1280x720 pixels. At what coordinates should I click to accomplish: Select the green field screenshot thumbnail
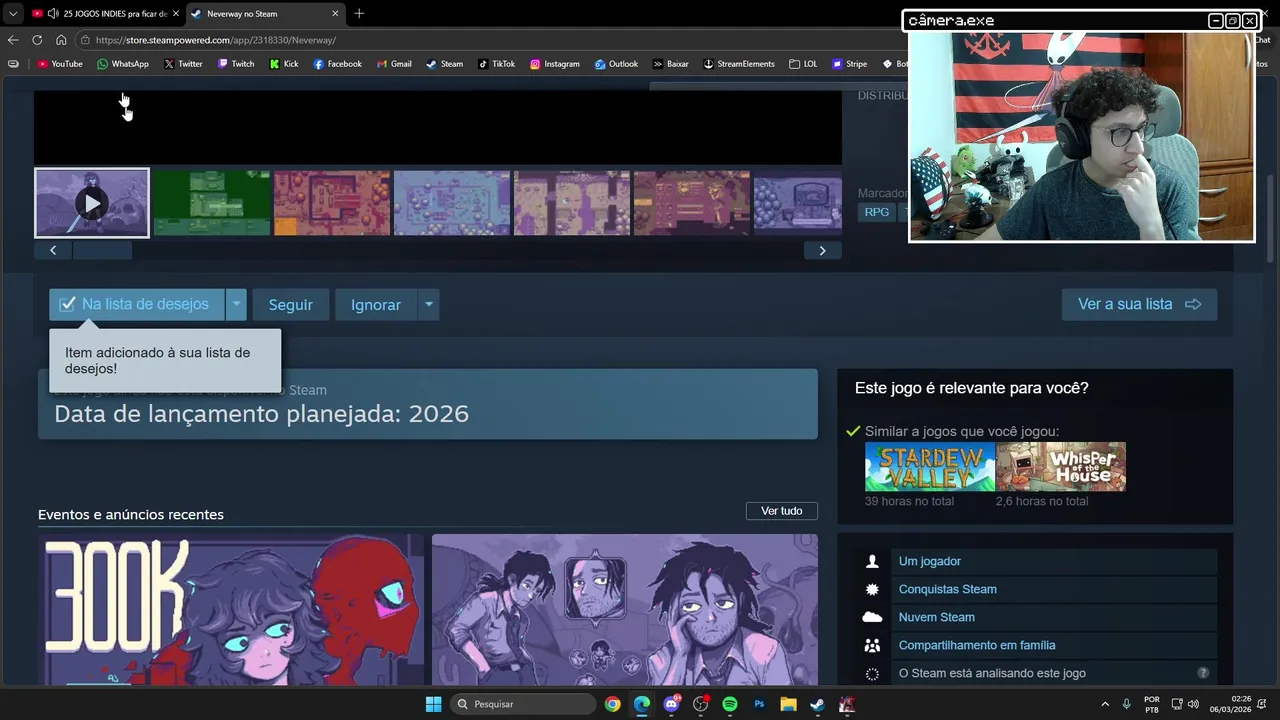click(x=212, y=203)
